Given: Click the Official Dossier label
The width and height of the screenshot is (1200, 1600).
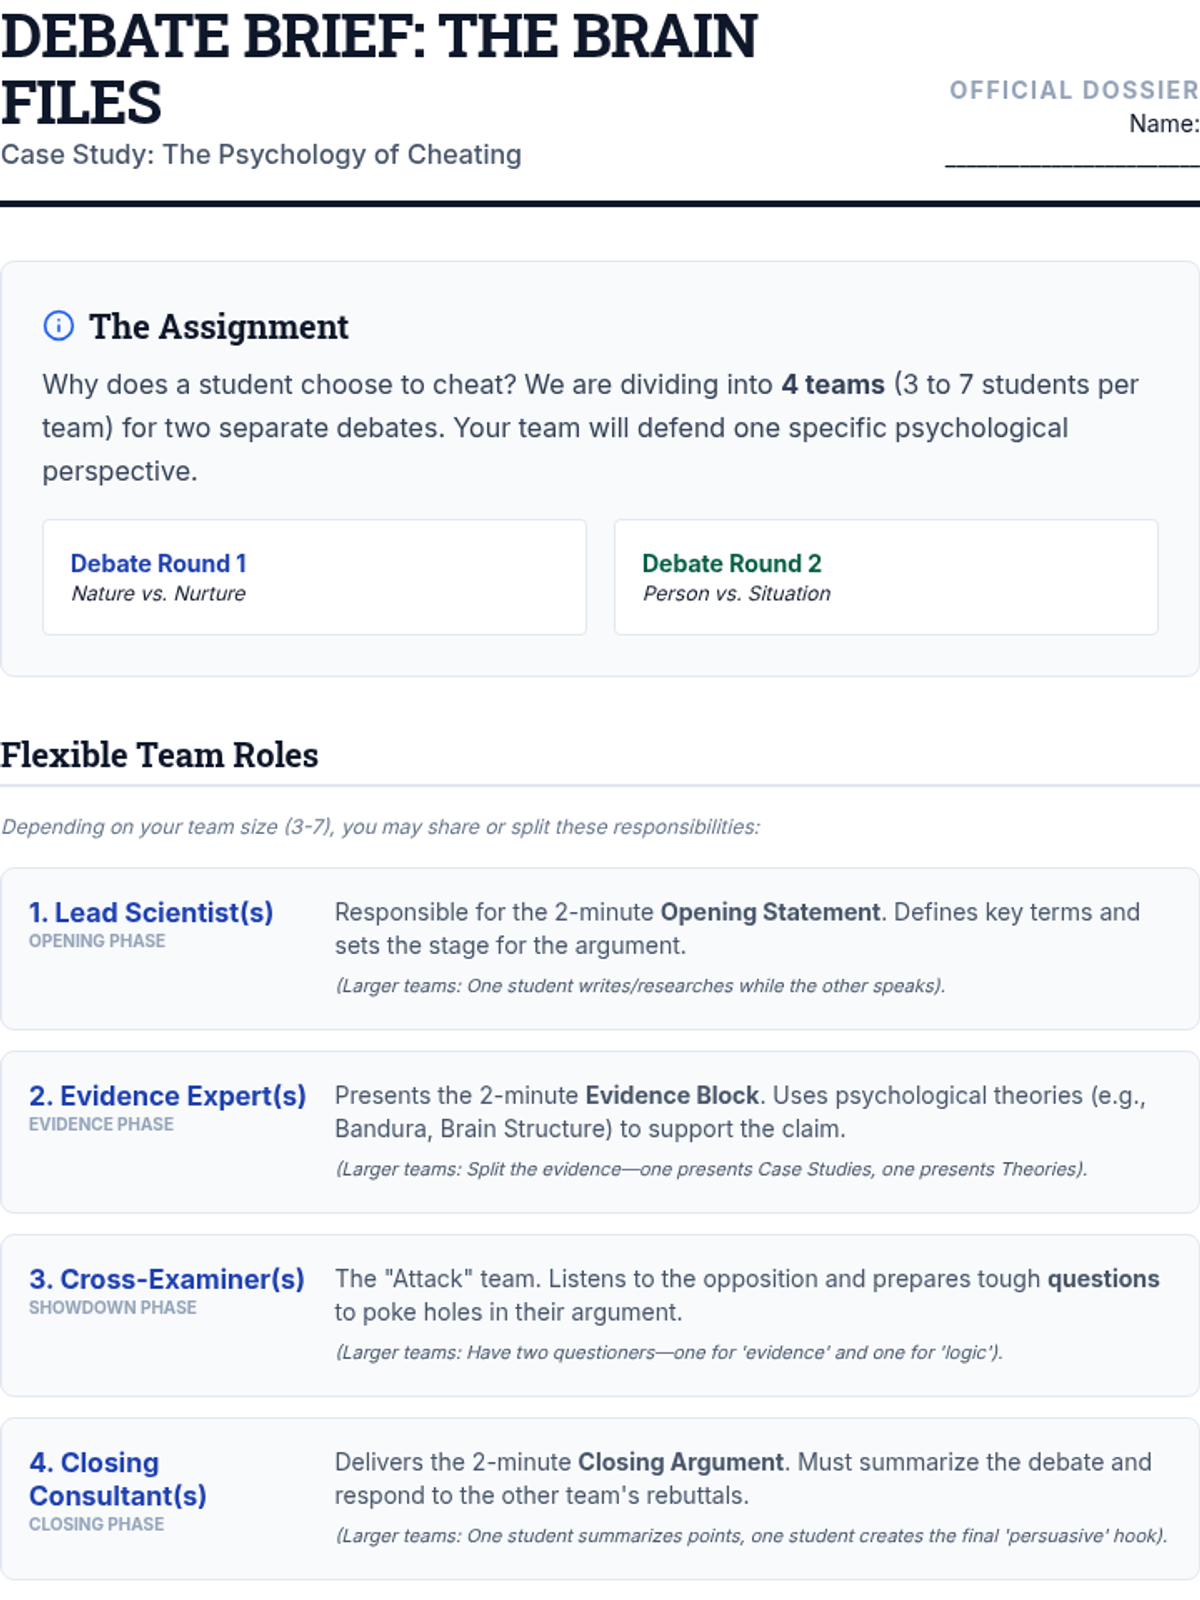Looking at the screenshot, I should [x=1074, y=90].
